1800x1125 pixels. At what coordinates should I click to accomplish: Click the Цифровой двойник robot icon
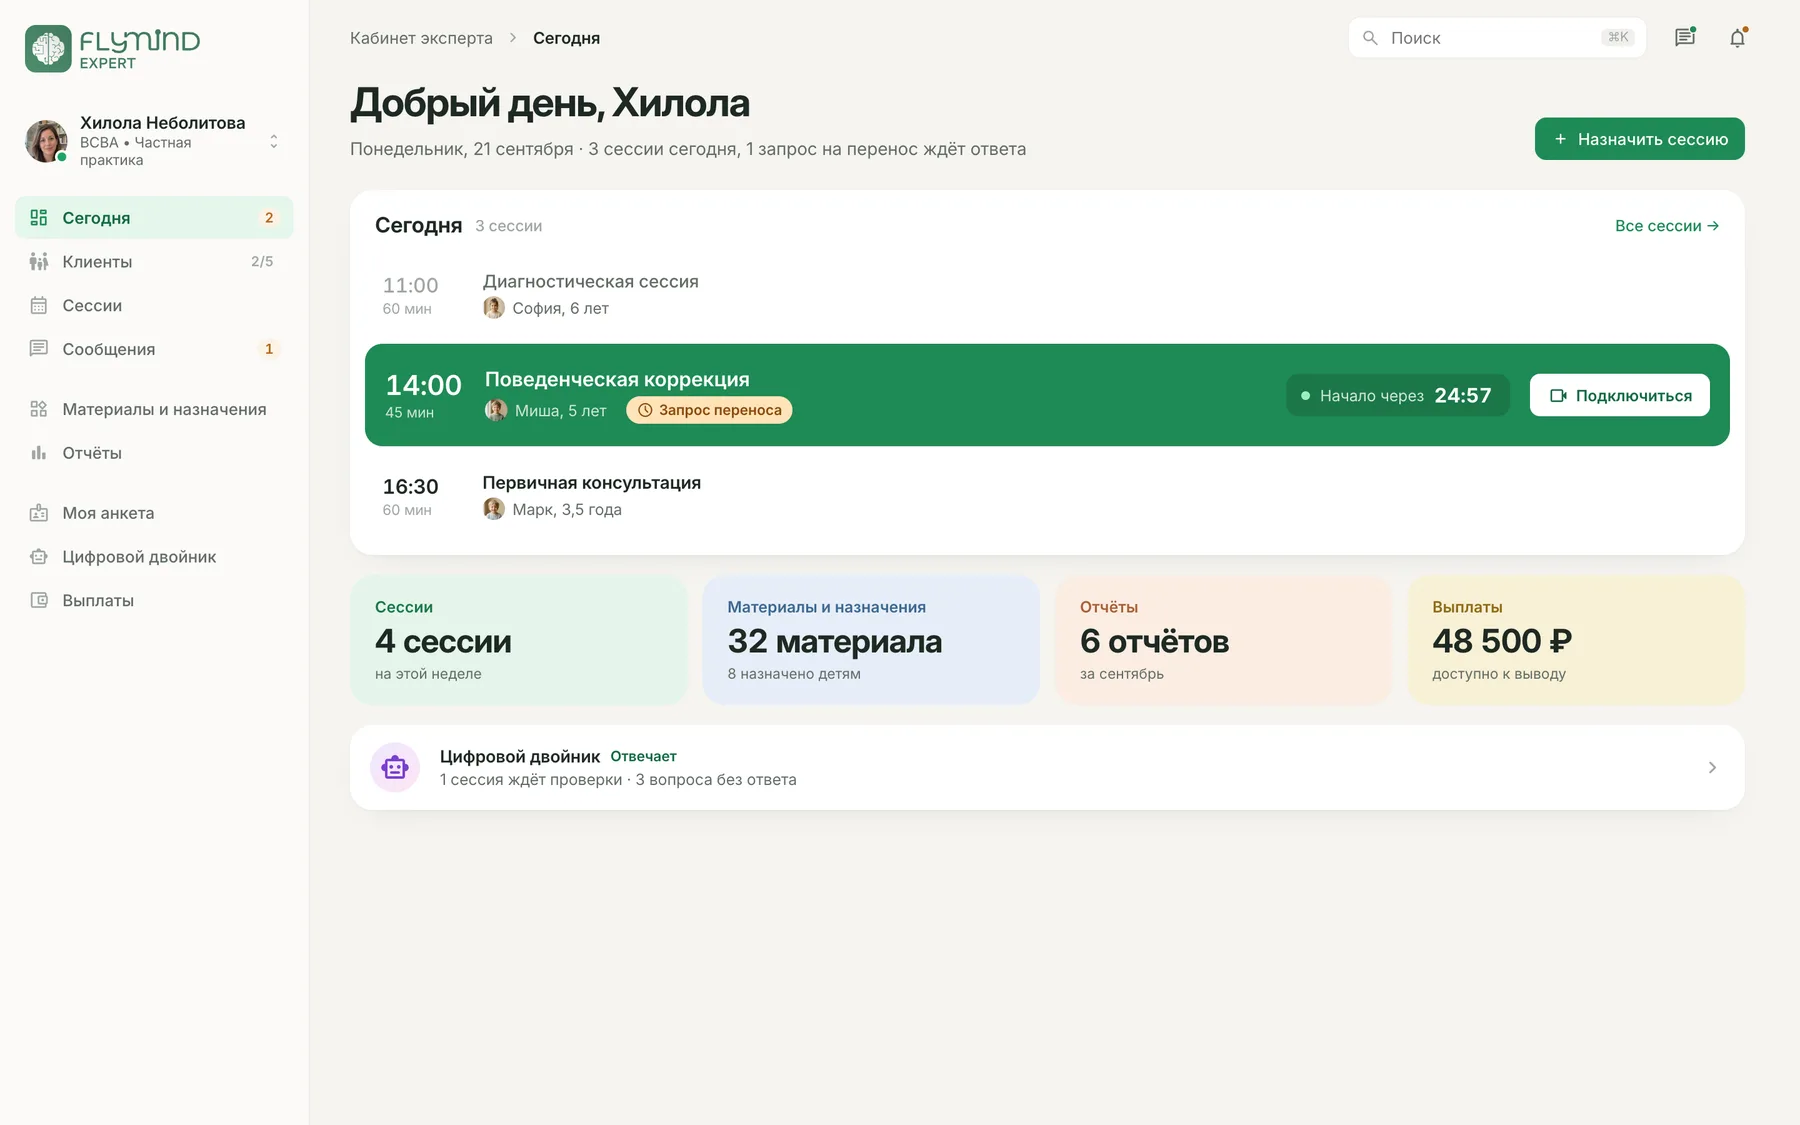pyautogui.click(x=395, y=767)
